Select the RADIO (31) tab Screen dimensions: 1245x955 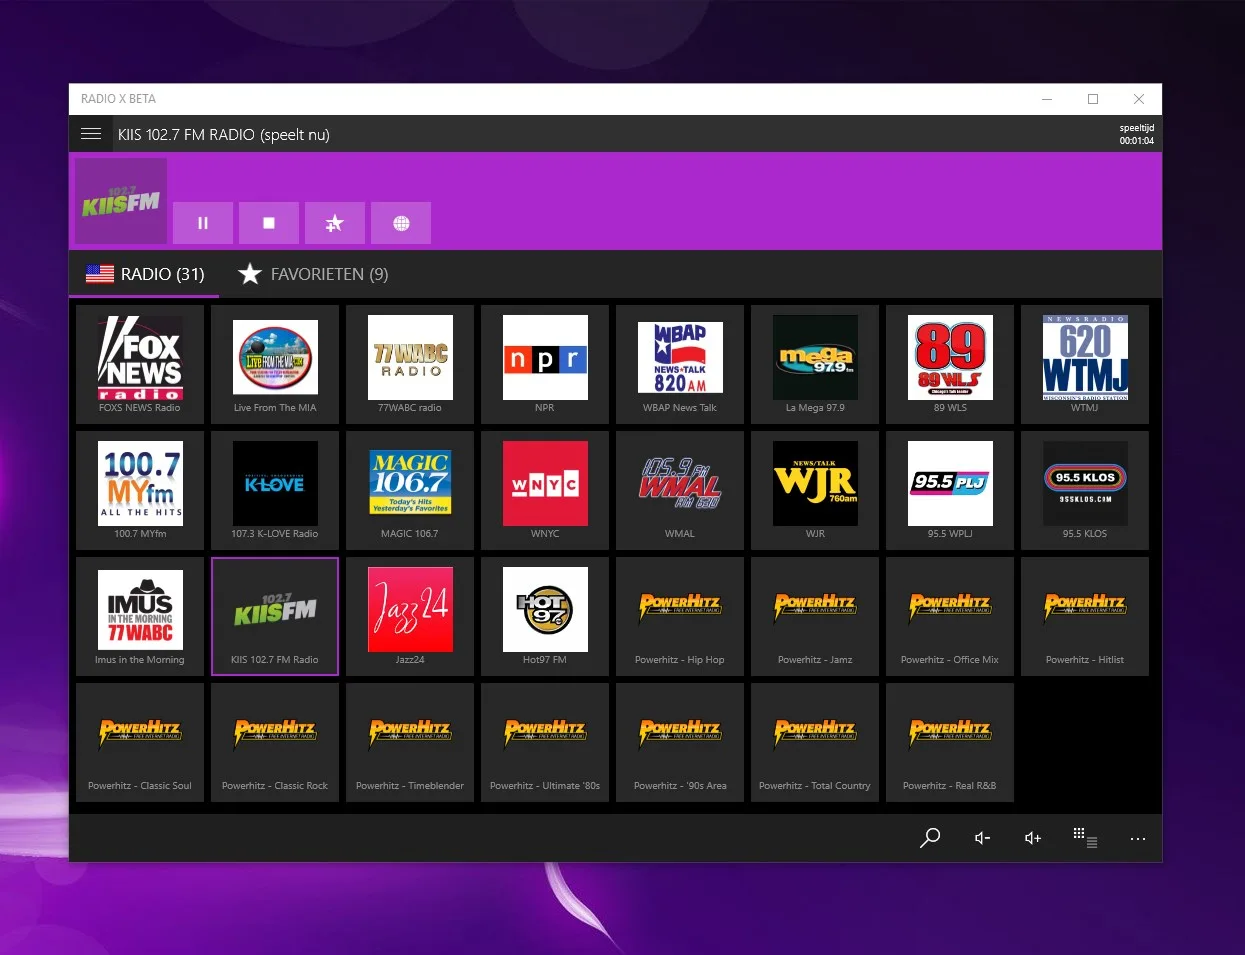pos(144,274)
